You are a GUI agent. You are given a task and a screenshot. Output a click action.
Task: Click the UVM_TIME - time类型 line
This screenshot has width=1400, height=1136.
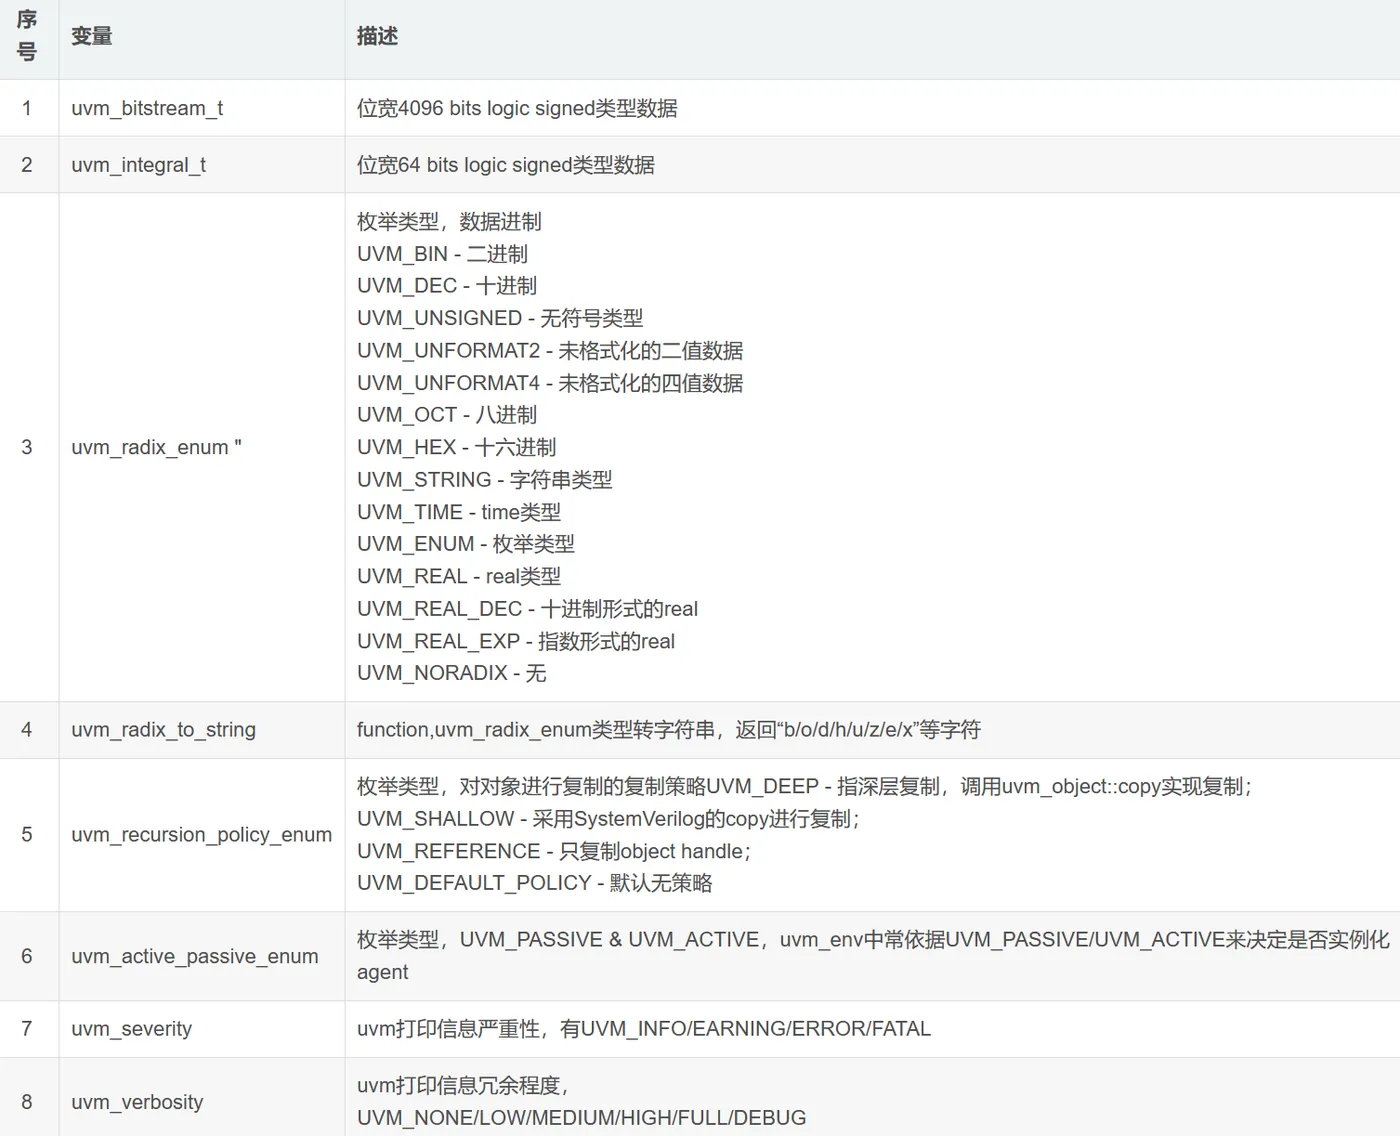pyautogui.click(x=459, y=512)
